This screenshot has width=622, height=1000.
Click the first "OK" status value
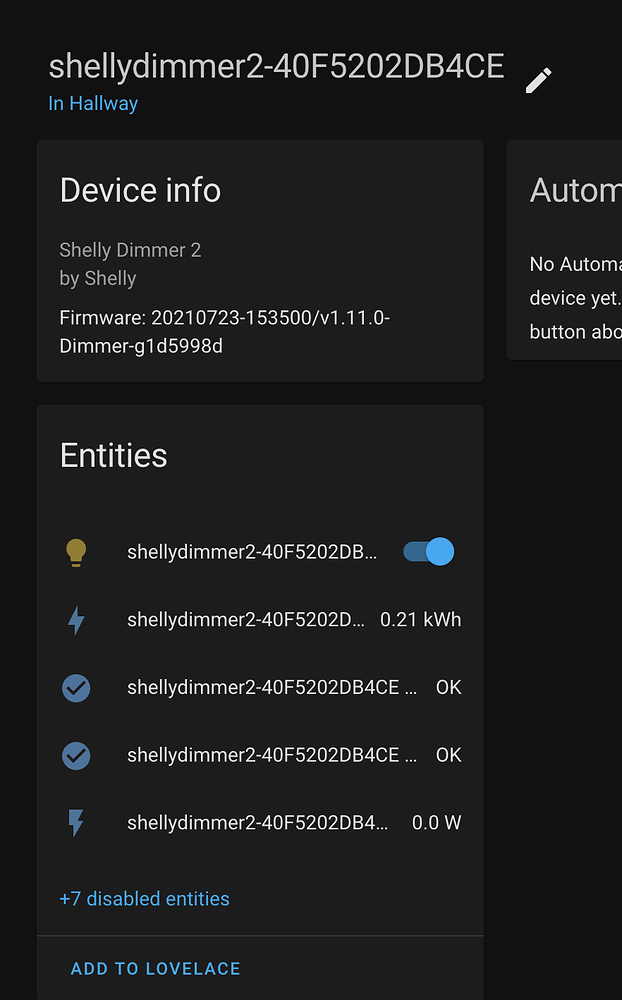pyautogui.click(x=448, y=687)
